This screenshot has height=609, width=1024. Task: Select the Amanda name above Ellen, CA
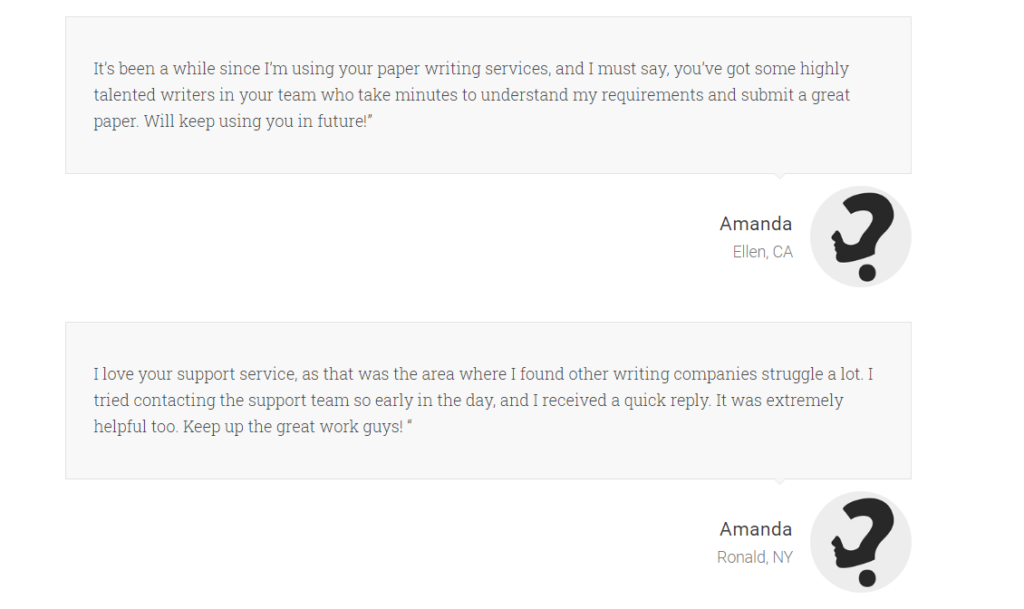756,224
